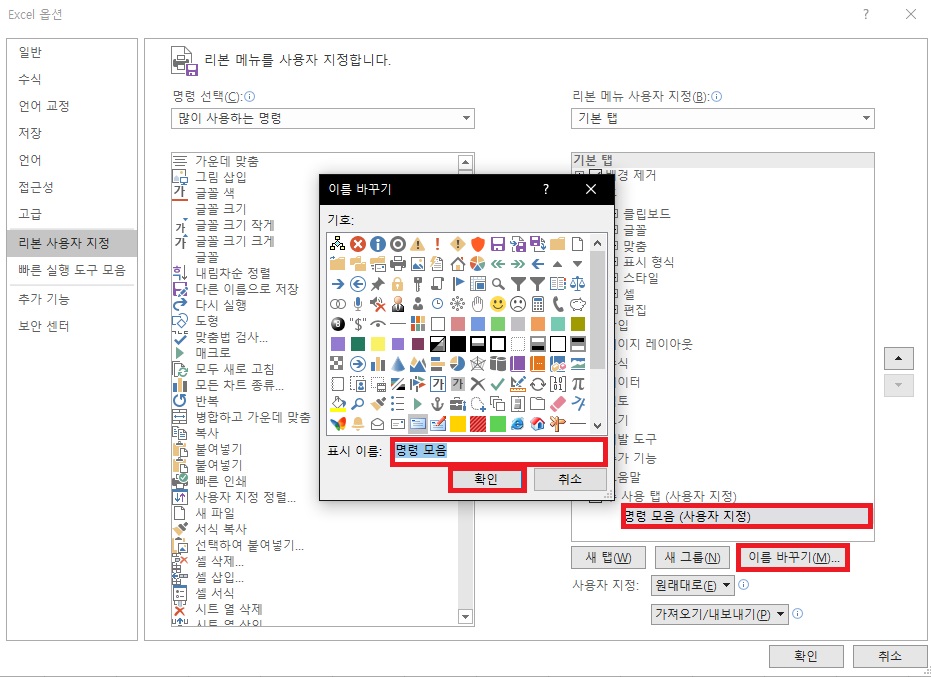Open the 기본 탭 ribbon customization dropdown
The width and height of the screenshot is (931, 677).
(x=723, y=118)
